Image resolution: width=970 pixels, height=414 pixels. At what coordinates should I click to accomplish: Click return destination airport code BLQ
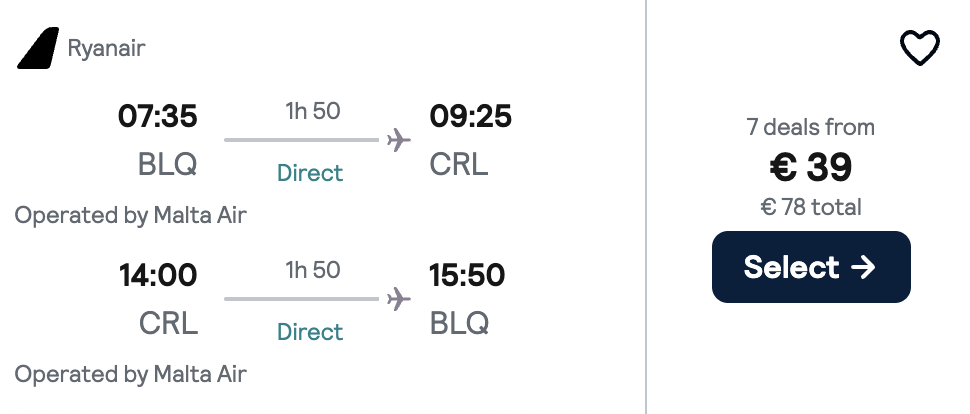point(459,322)
